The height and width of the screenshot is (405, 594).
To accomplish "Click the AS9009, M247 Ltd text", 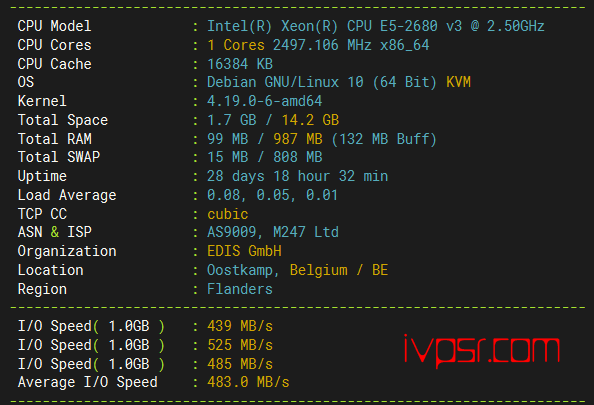I will [x=273, y=232].
